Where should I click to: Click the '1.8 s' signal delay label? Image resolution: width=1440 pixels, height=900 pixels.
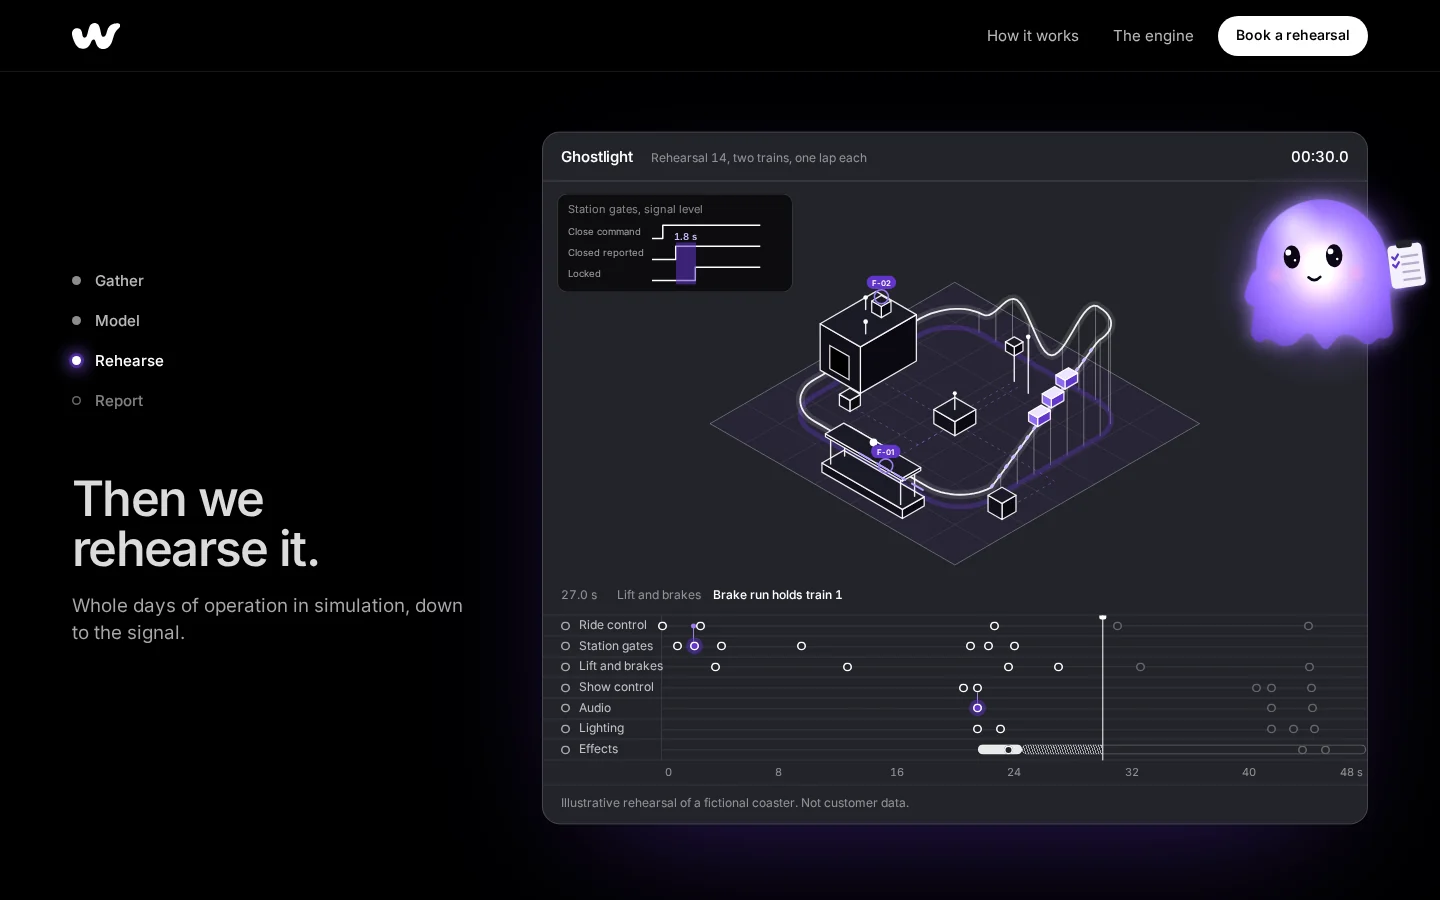[686, 237]
